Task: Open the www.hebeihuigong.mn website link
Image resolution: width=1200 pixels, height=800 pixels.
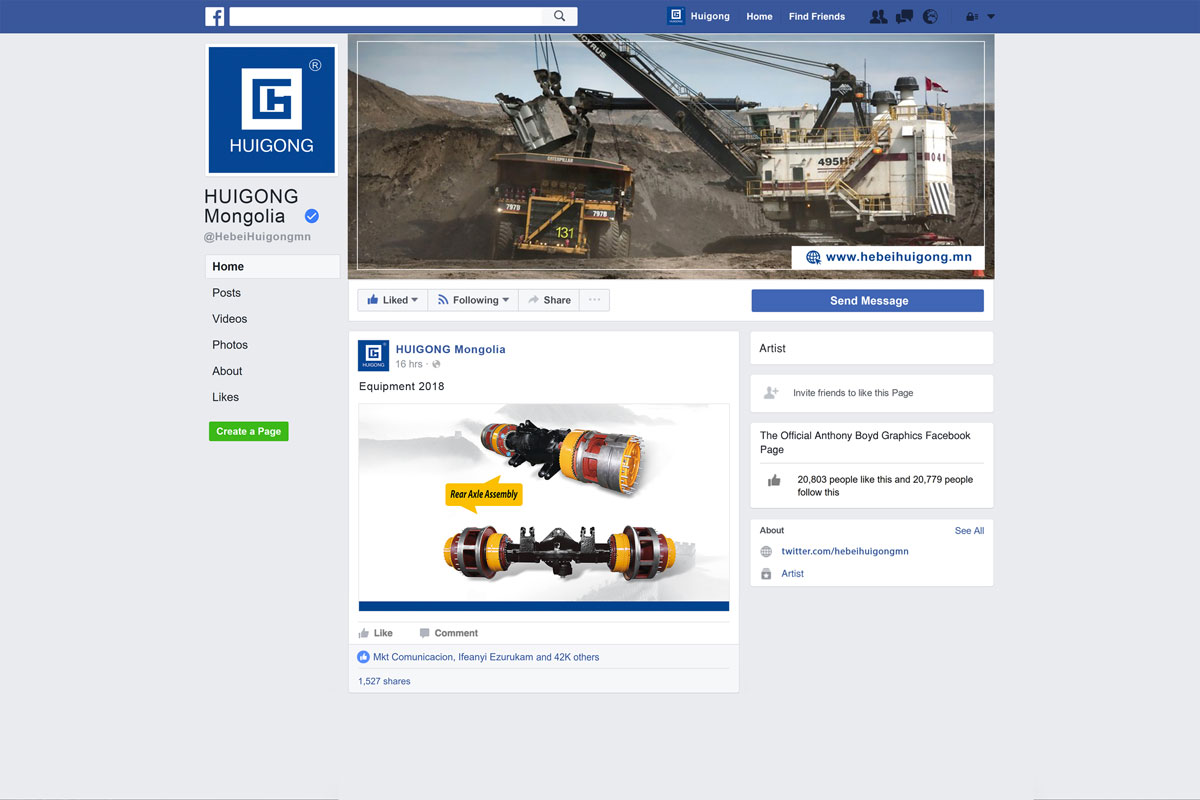Action: pyautogui.click(x=898, y=257)
